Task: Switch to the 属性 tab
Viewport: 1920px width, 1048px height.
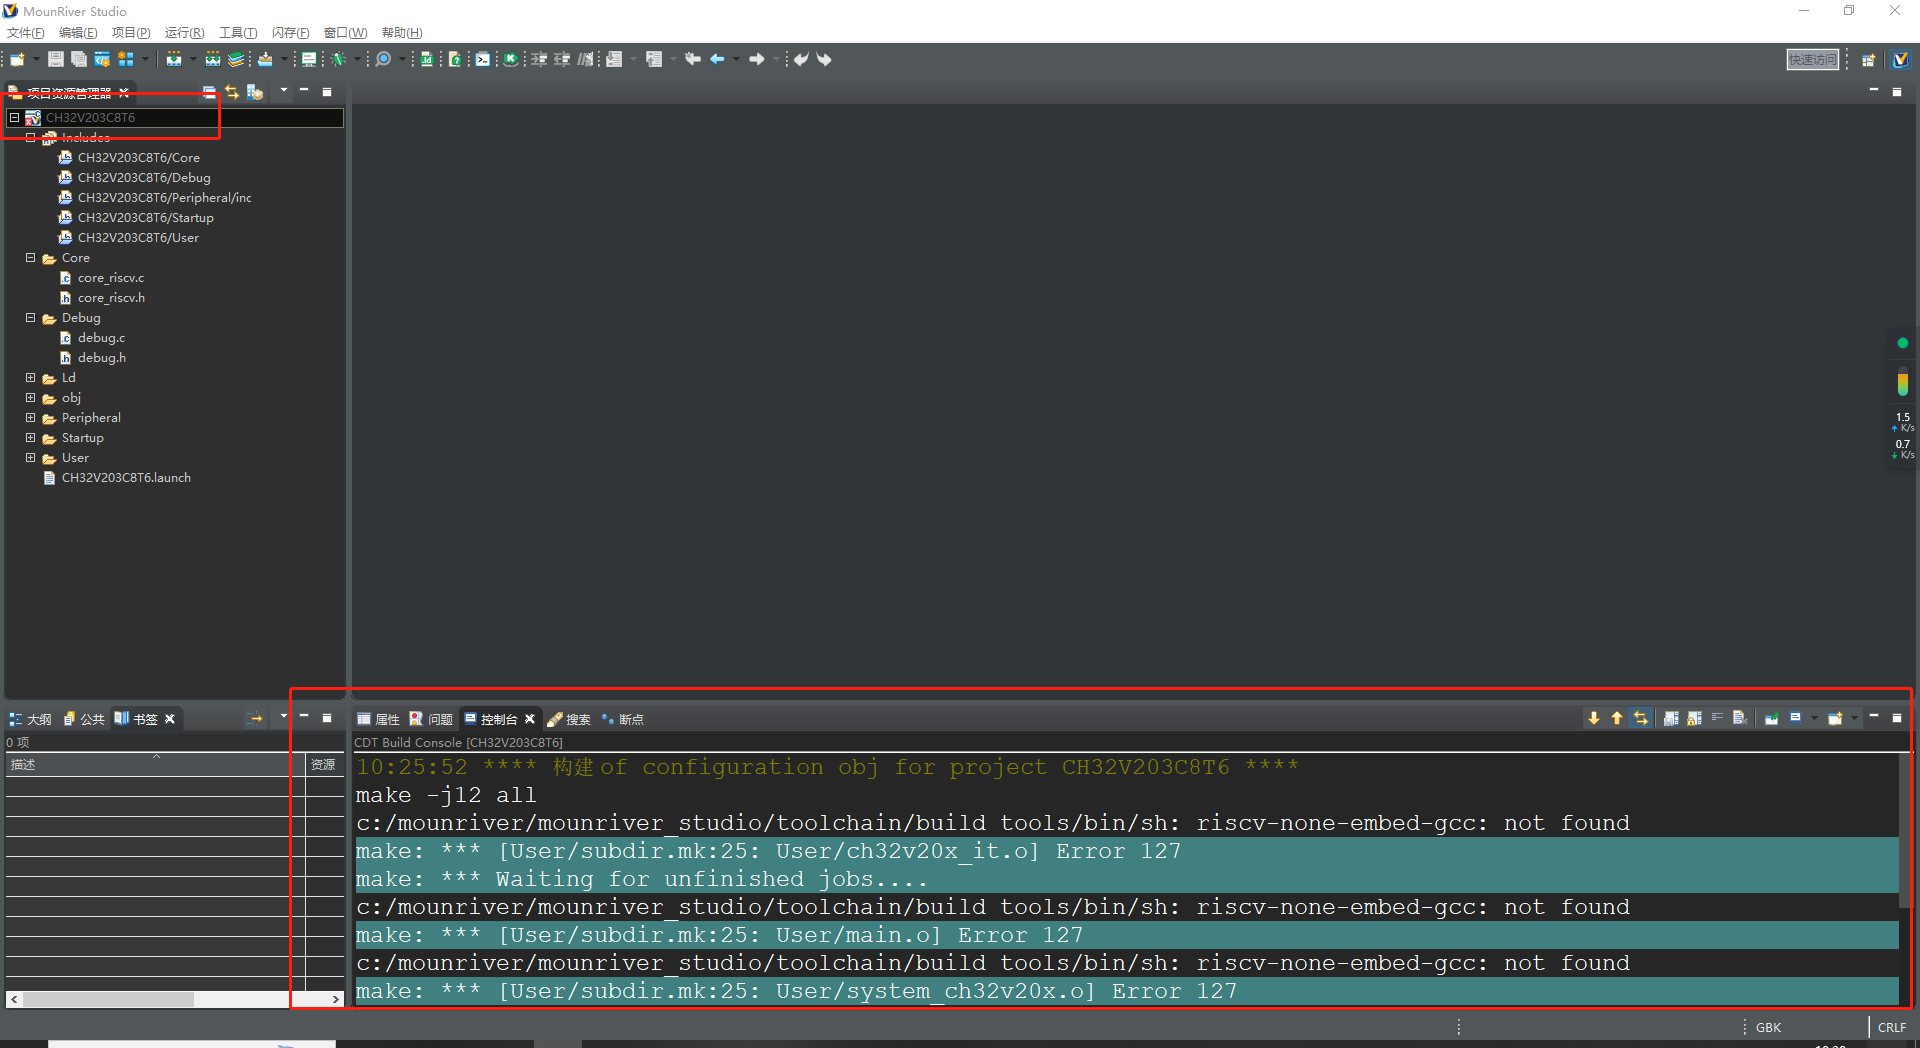Action: [x=379, y=719]
